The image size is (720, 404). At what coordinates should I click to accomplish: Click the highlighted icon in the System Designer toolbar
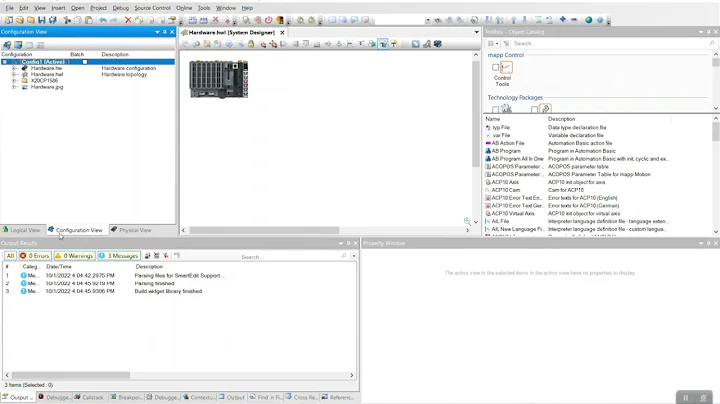coord(383,44)
